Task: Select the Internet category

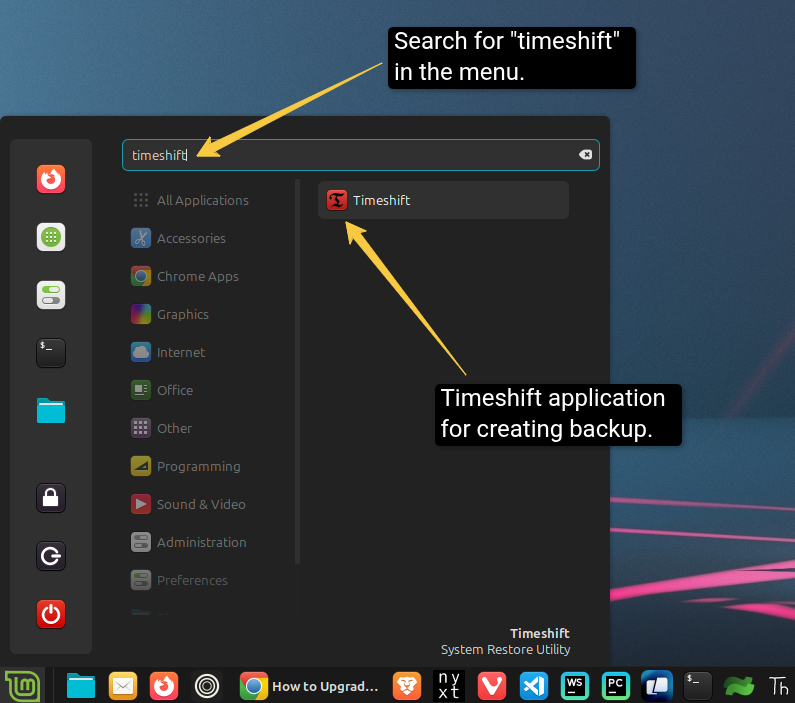Action: (168, 352)
